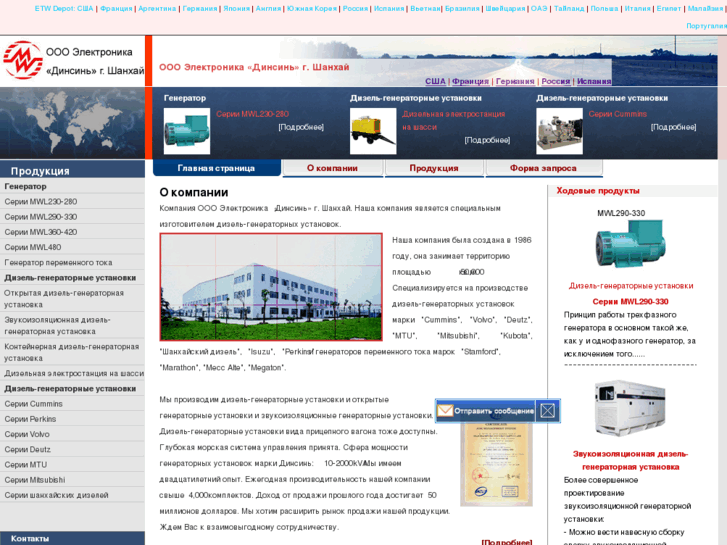Click the white soundproof generator image

630,407
